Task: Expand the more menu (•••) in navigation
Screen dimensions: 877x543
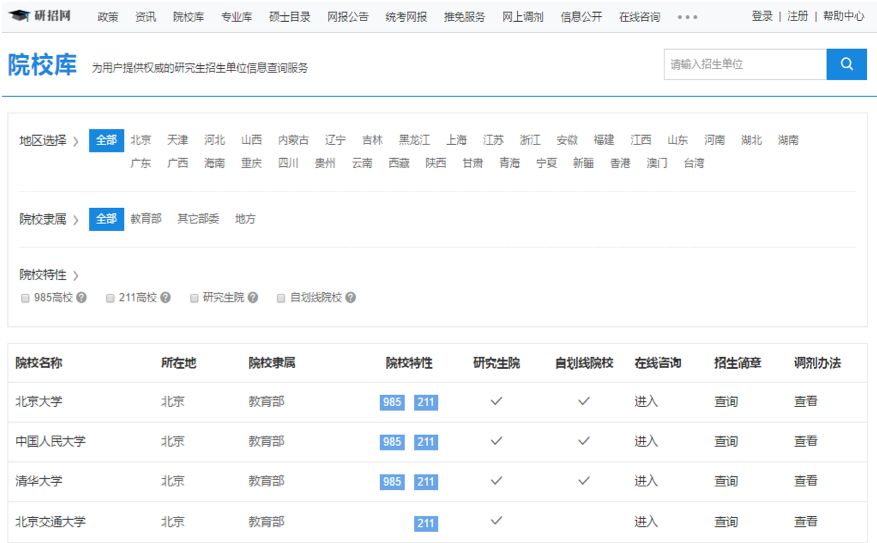Action: pyautogui.click(x=688, y=17)
